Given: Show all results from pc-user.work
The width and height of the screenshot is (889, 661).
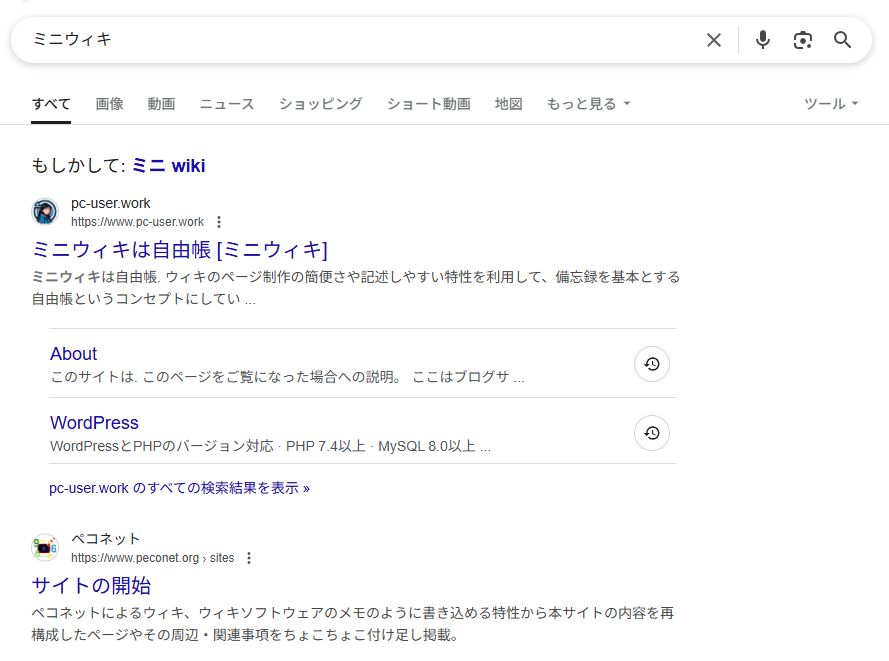Looking at the screenshot, I should pos(179,488).
